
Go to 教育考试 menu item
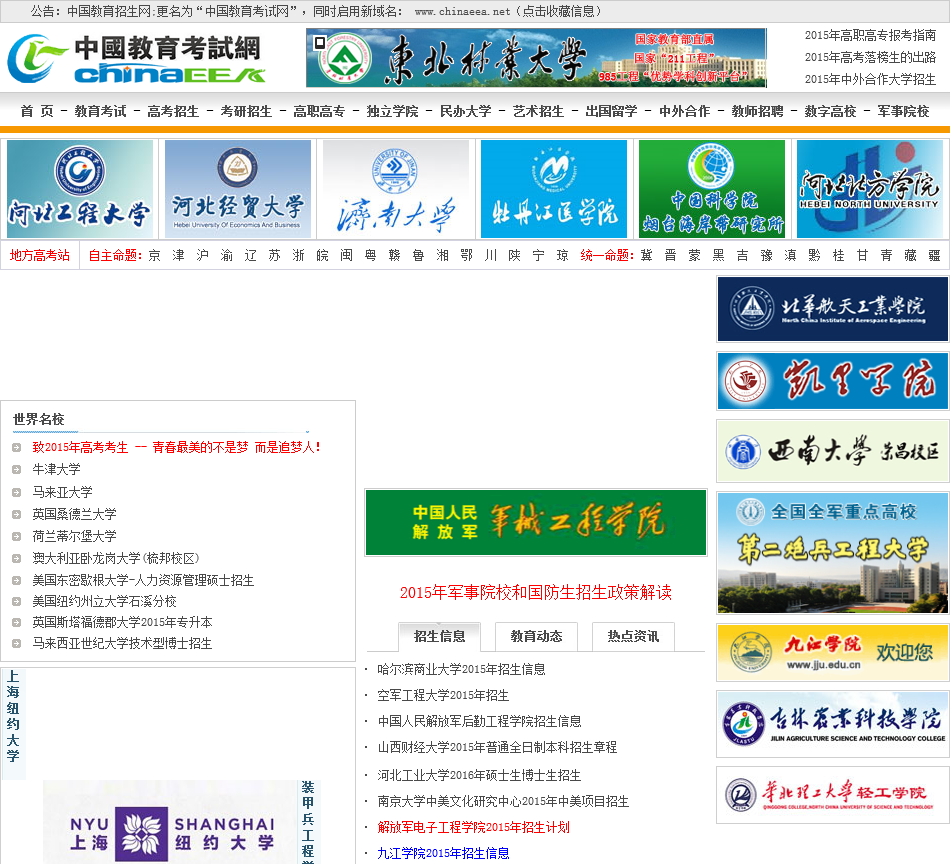click(101, 111)
